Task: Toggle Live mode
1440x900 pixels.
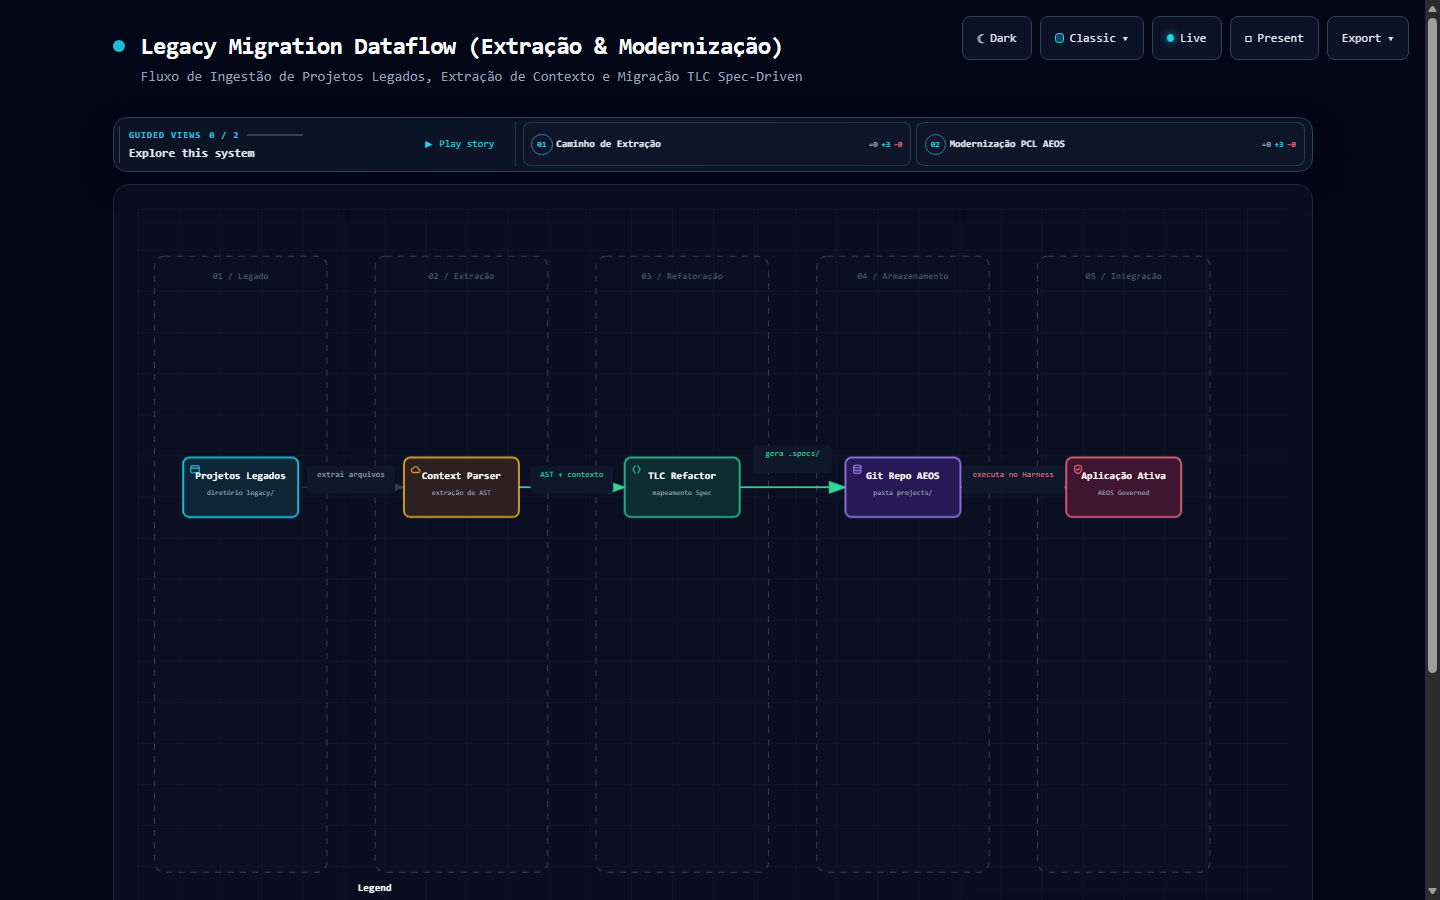Action: 1186,38
